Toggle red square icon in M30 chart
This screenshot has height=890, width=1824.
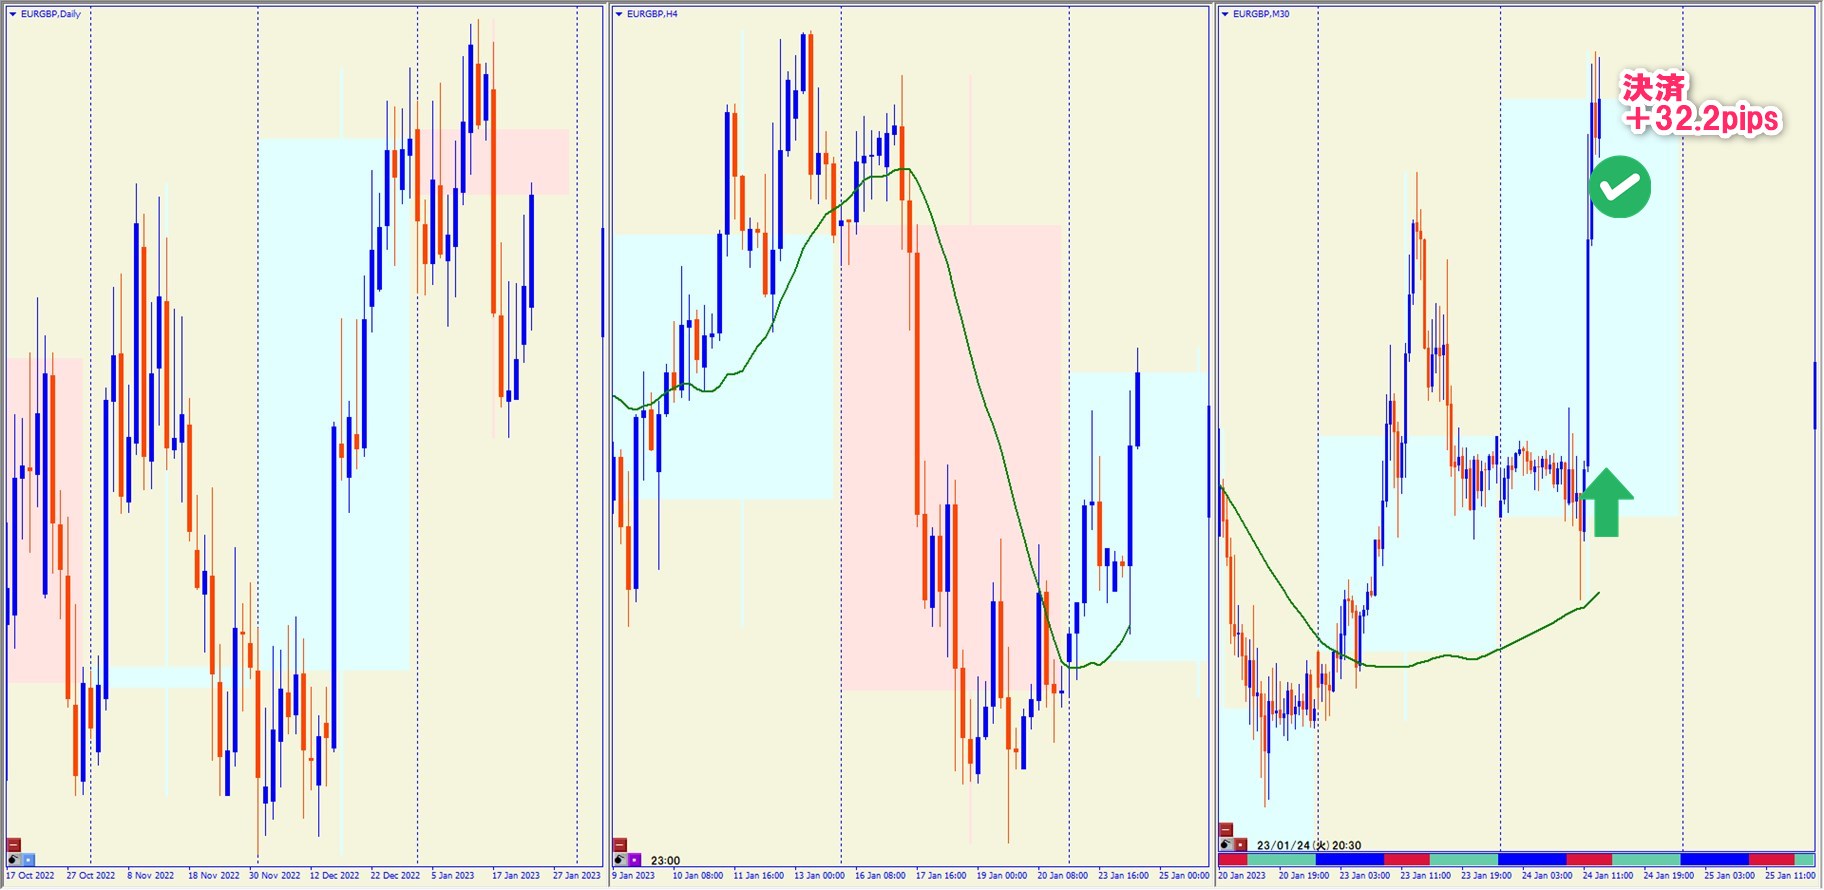(x=1240, y=845)
